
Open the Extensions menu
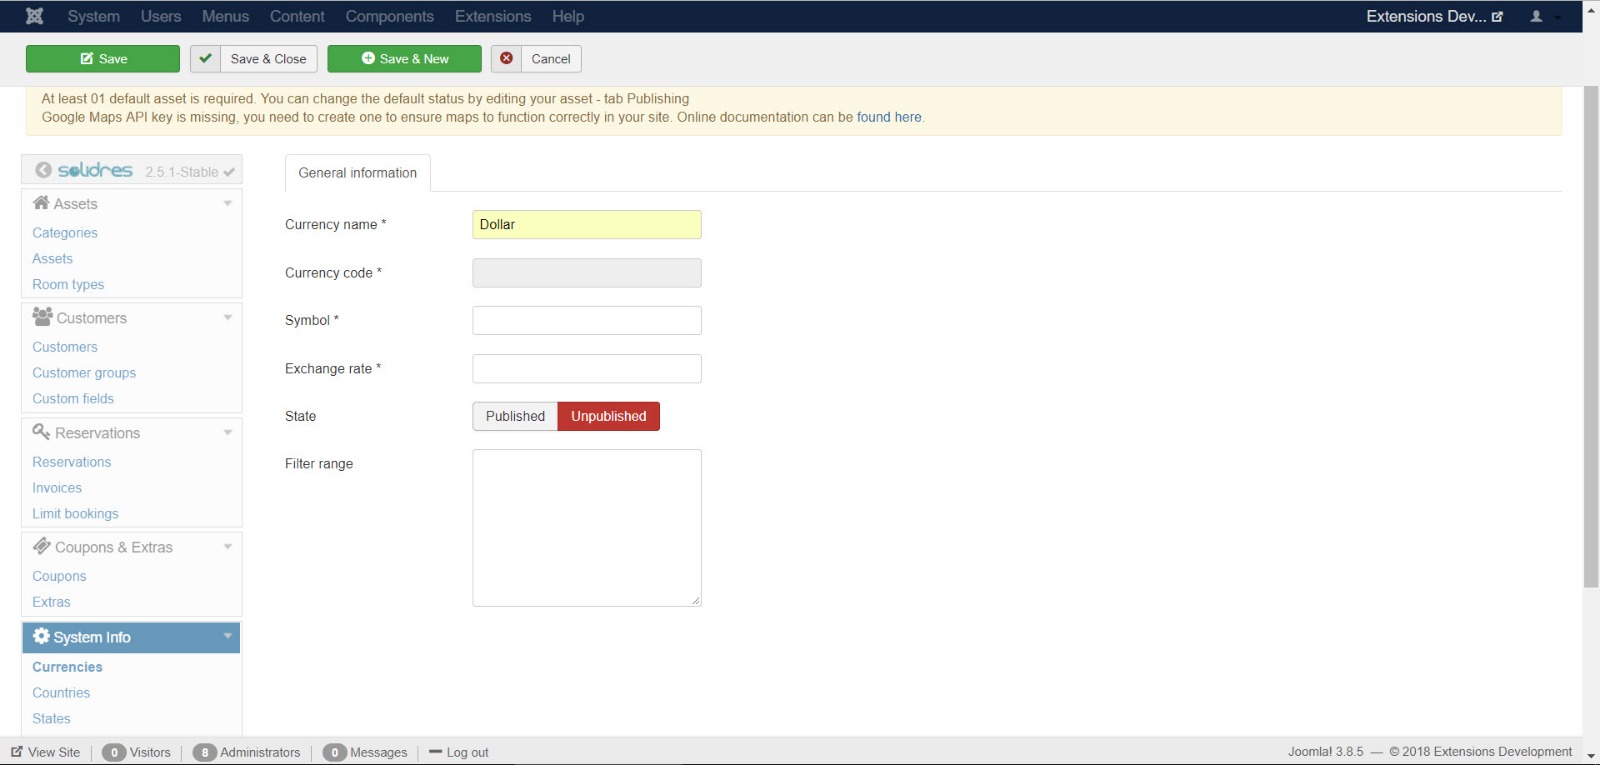[x=492, y=16]
